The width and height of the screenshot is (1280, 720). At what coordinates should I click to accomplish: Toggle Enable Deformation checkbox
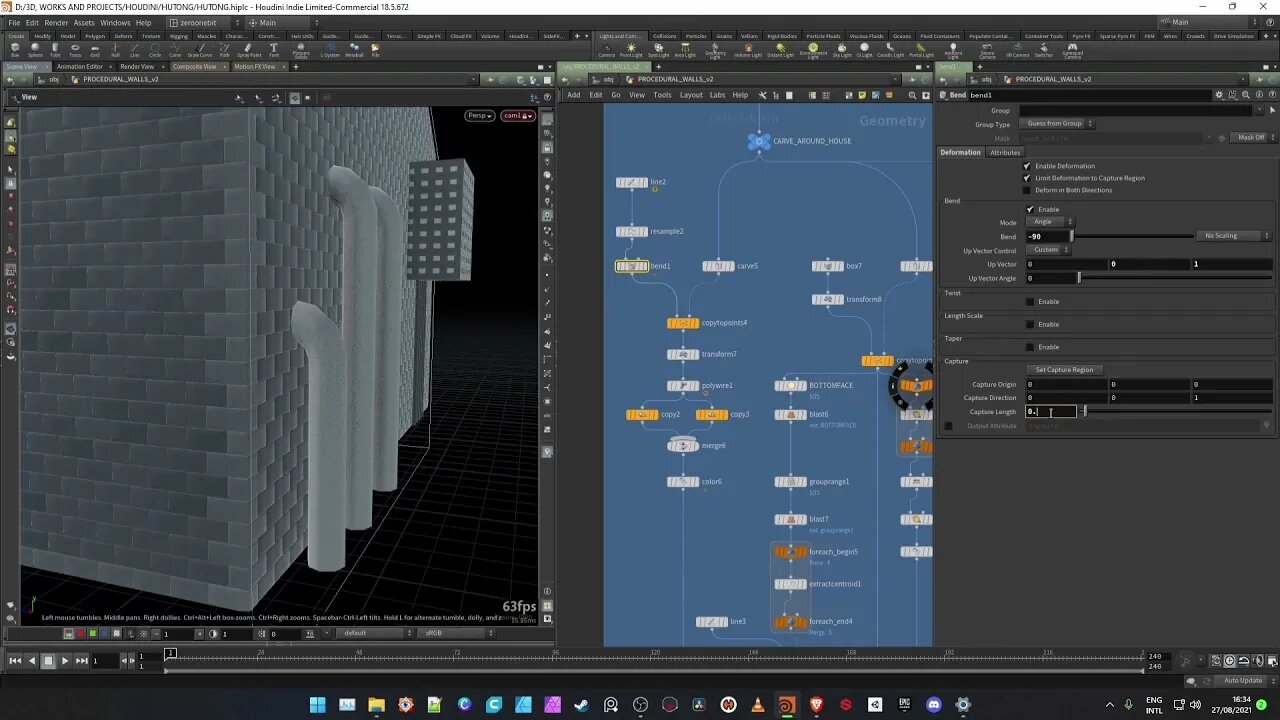[x=1027, y=166]
